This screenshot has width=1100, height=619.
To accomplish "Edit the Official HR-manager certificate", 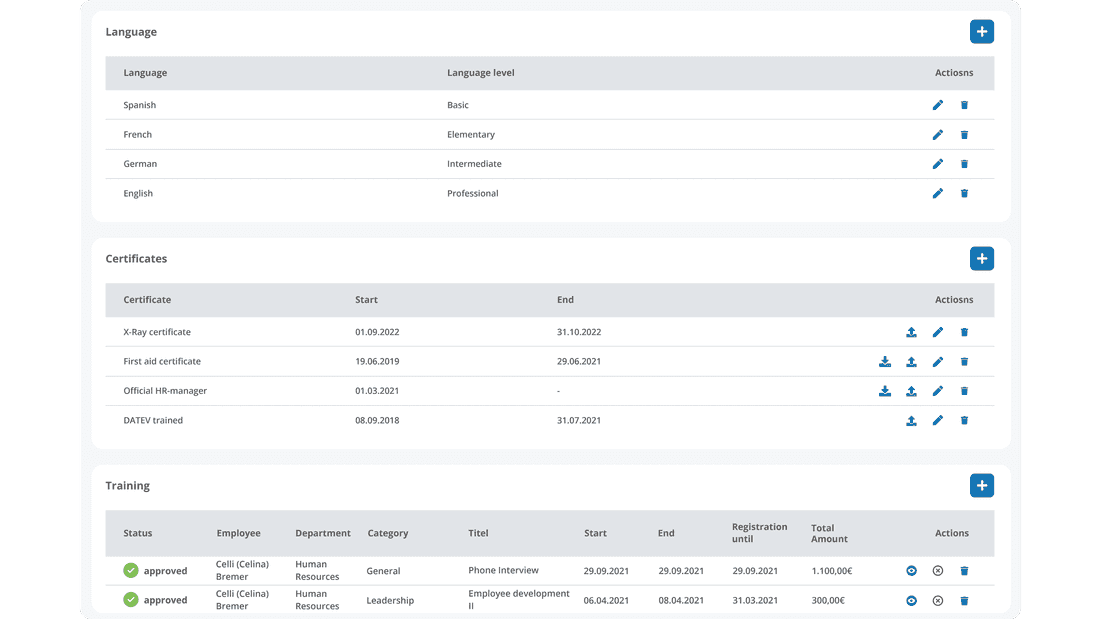I will [938, 390].
